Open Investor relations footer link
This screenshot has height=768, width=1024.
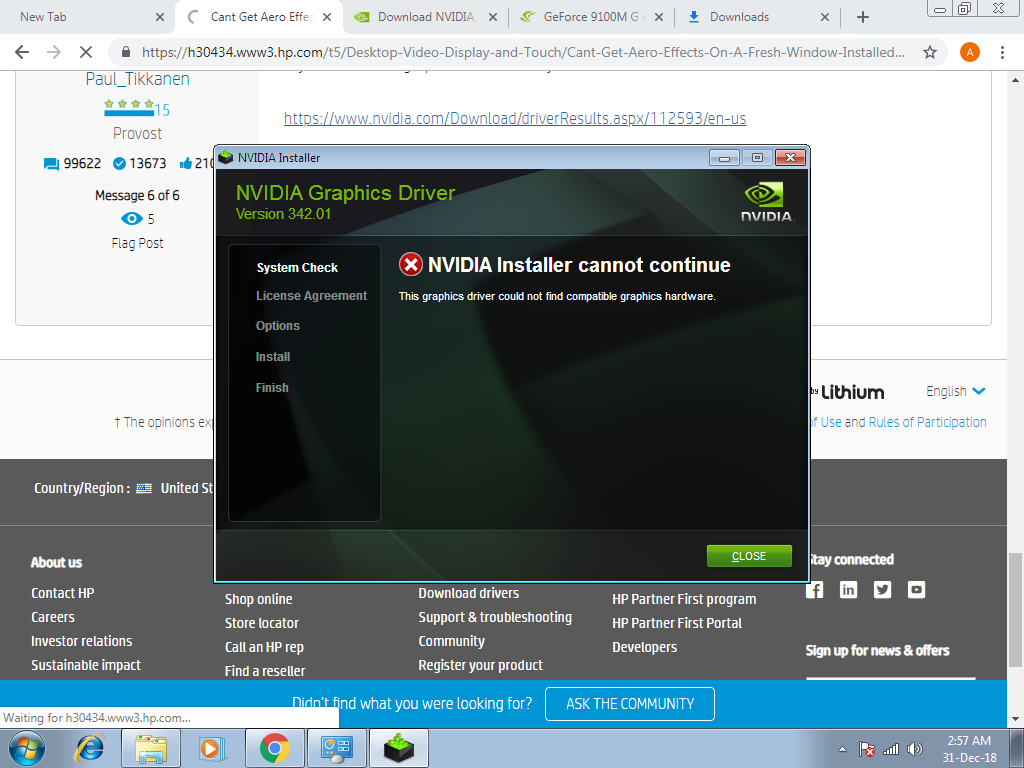(82, 641)
